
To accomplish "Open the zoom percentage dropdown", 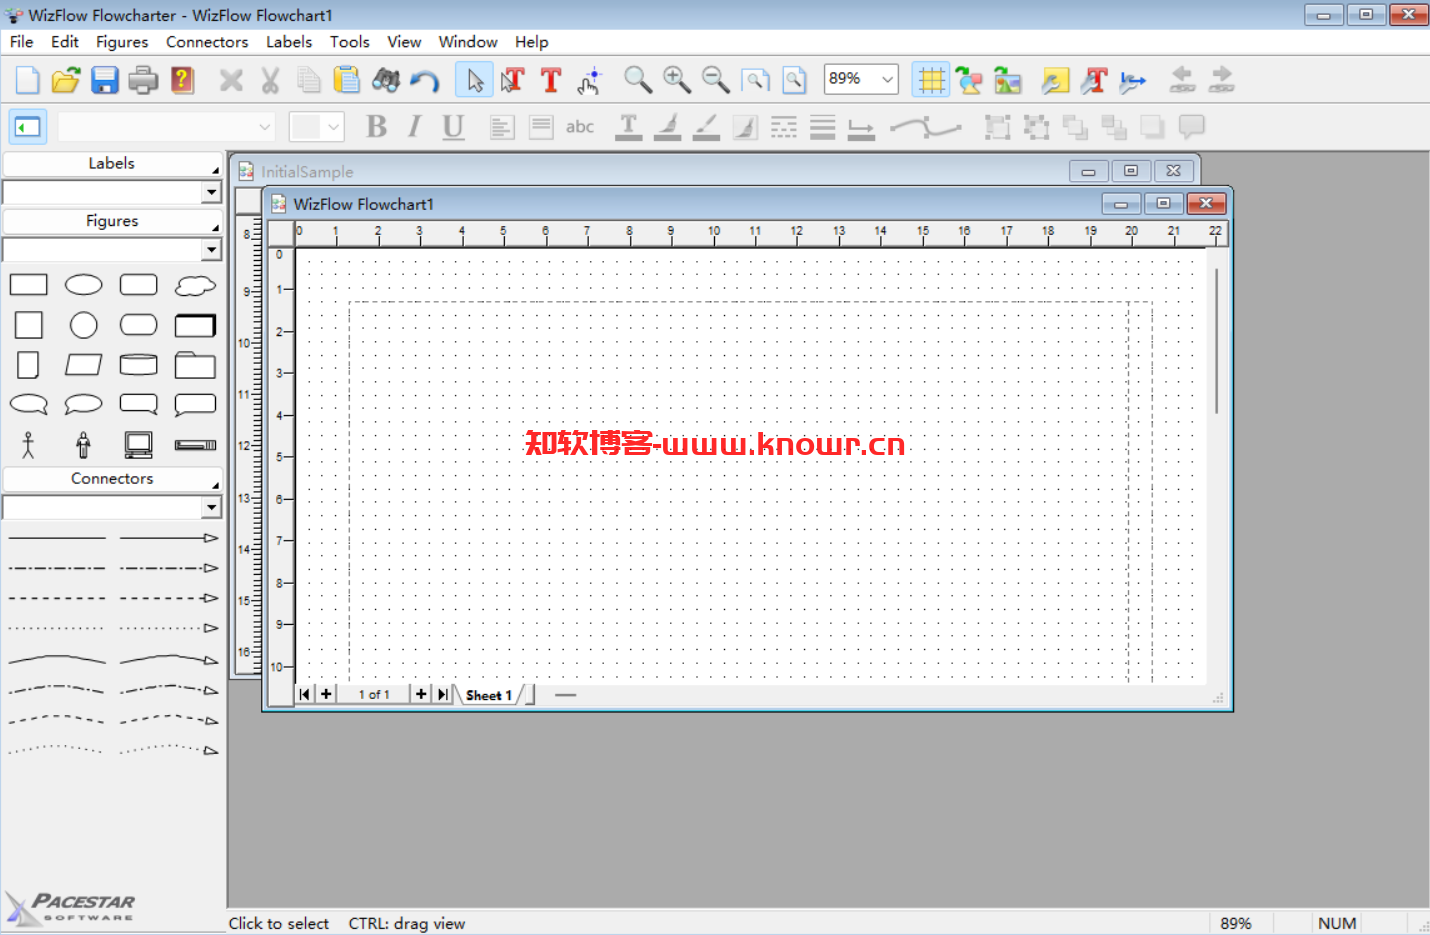I will (887, 79).
